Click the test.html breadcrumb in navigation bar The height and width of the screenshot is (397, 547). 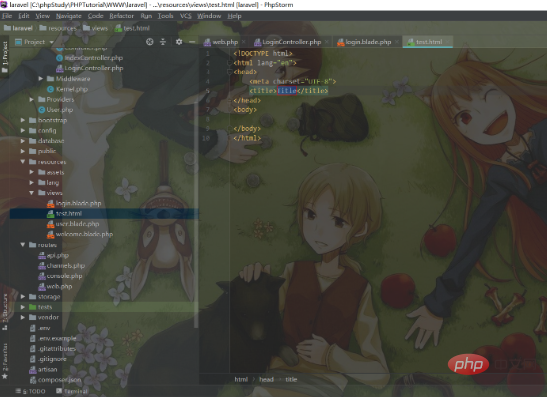tap(132, 28)
